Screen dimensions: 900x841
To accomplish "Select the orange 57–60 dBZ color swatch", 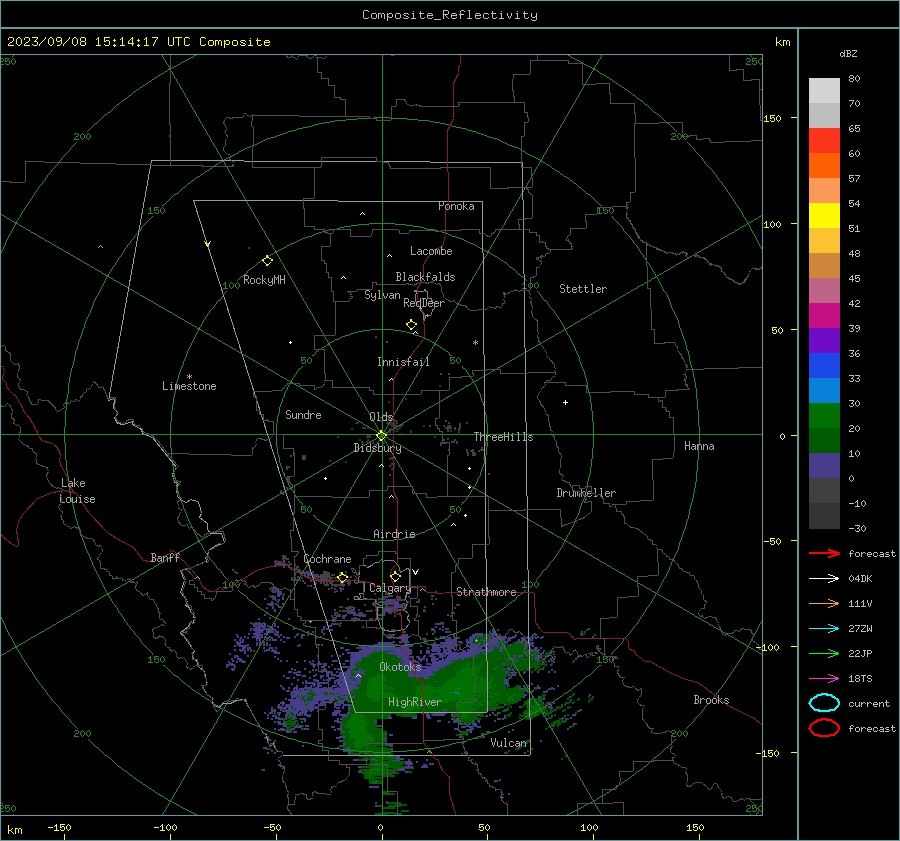I will pyautogui.click(x=824, y=165).
